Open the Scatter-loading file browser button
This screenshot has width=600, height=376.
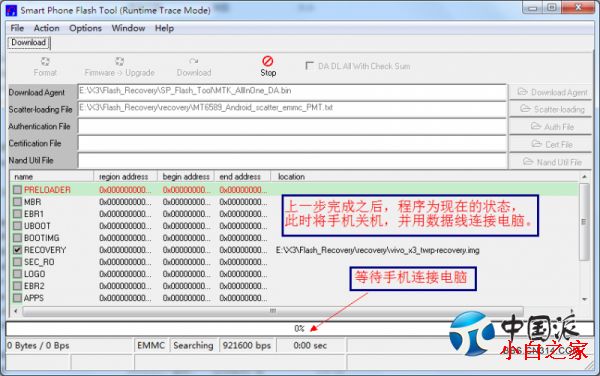click(550, 109)
